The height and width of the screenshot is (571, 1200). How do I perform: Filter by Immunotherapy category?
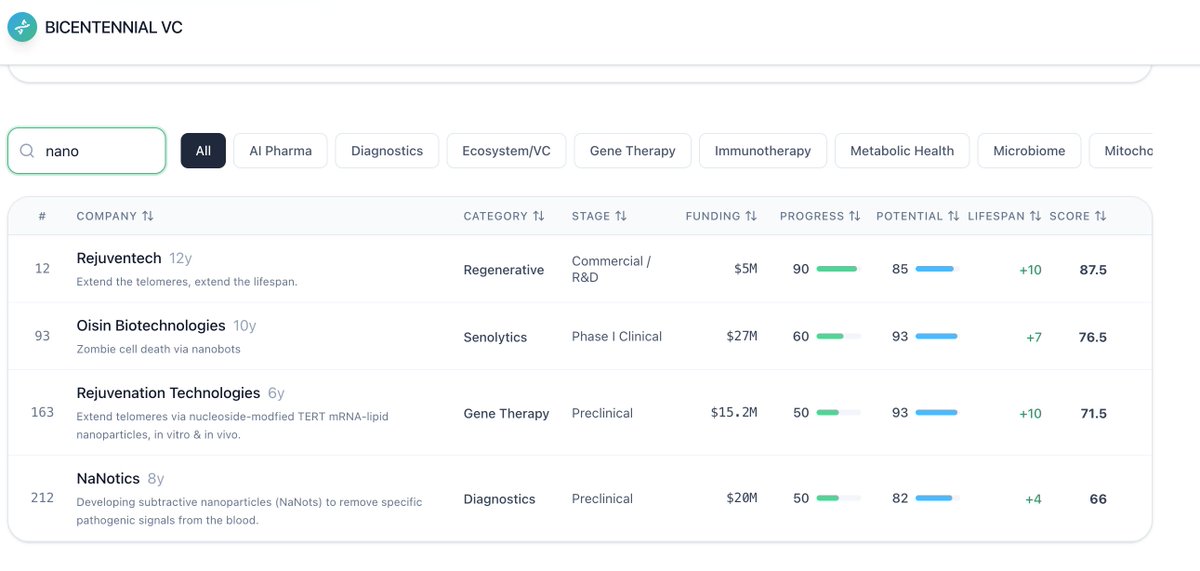click(x=763, y=151)
